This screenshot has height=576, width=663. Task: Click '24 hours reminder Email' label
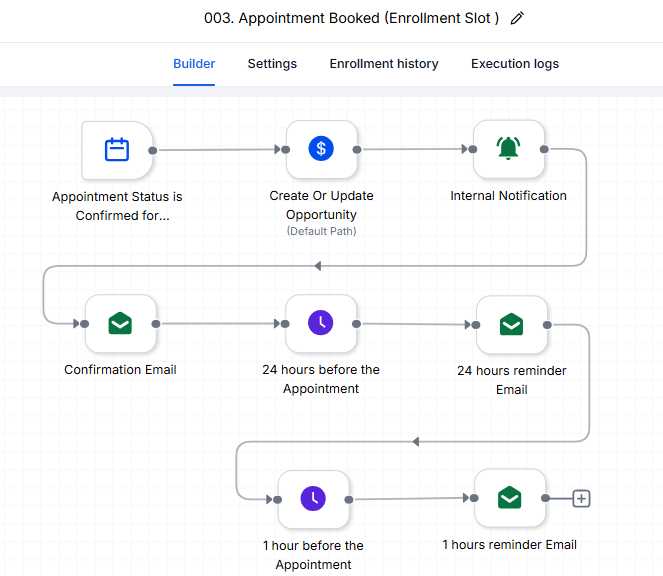[x=512, y=380]
